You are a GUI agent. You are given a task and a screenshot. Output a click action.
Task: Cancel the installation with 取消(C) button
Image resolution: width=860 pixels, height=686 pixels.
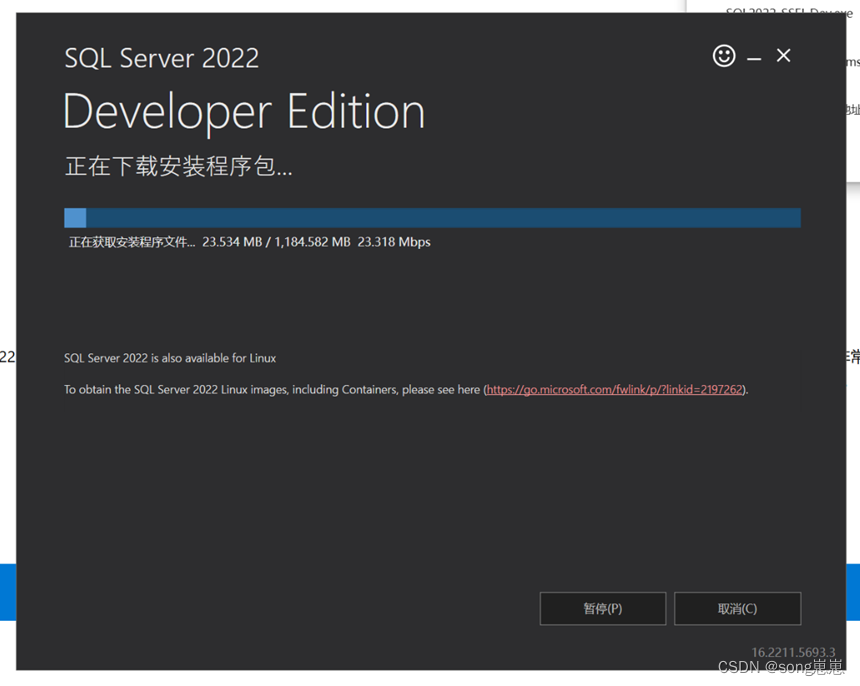tap(737, 609)
